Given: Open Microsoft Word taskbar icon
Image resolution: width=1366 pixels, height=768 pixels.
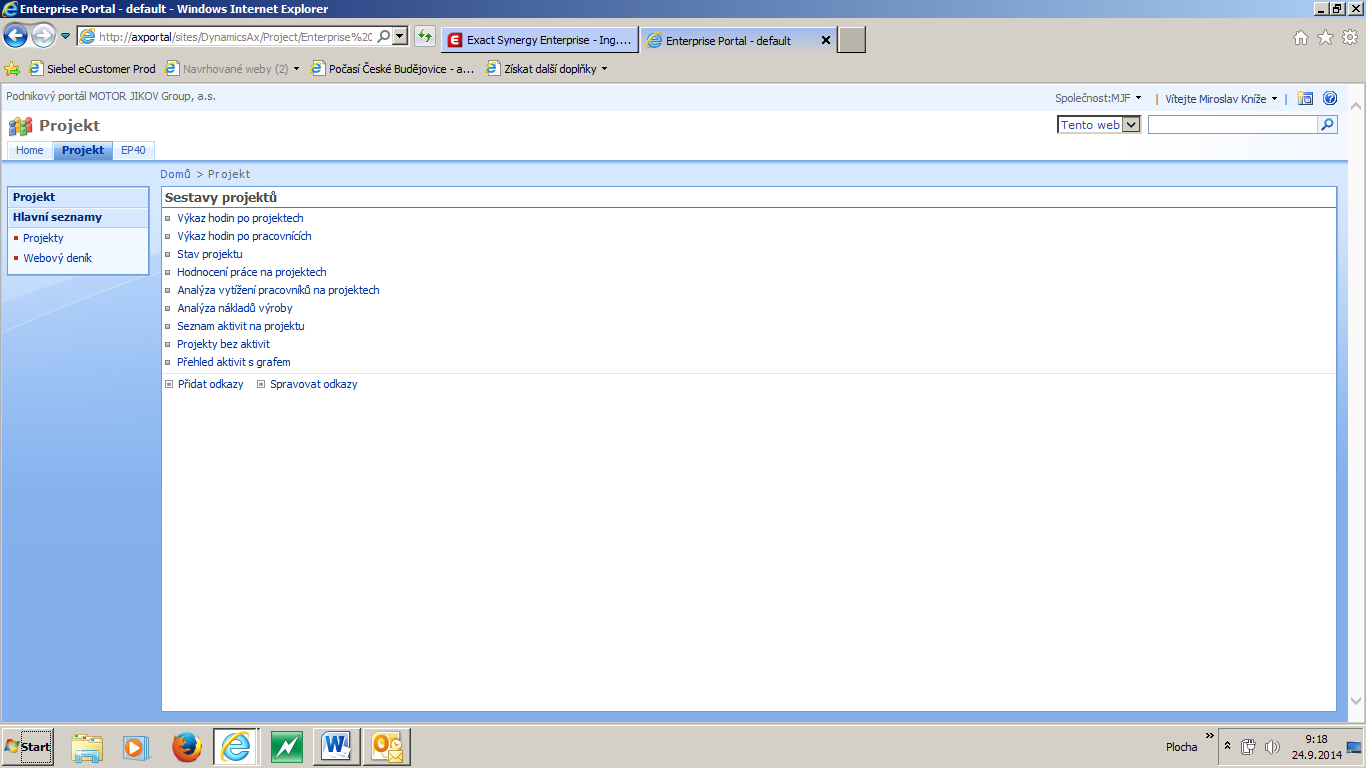Looking at the screenshot, I should (337, 747).
